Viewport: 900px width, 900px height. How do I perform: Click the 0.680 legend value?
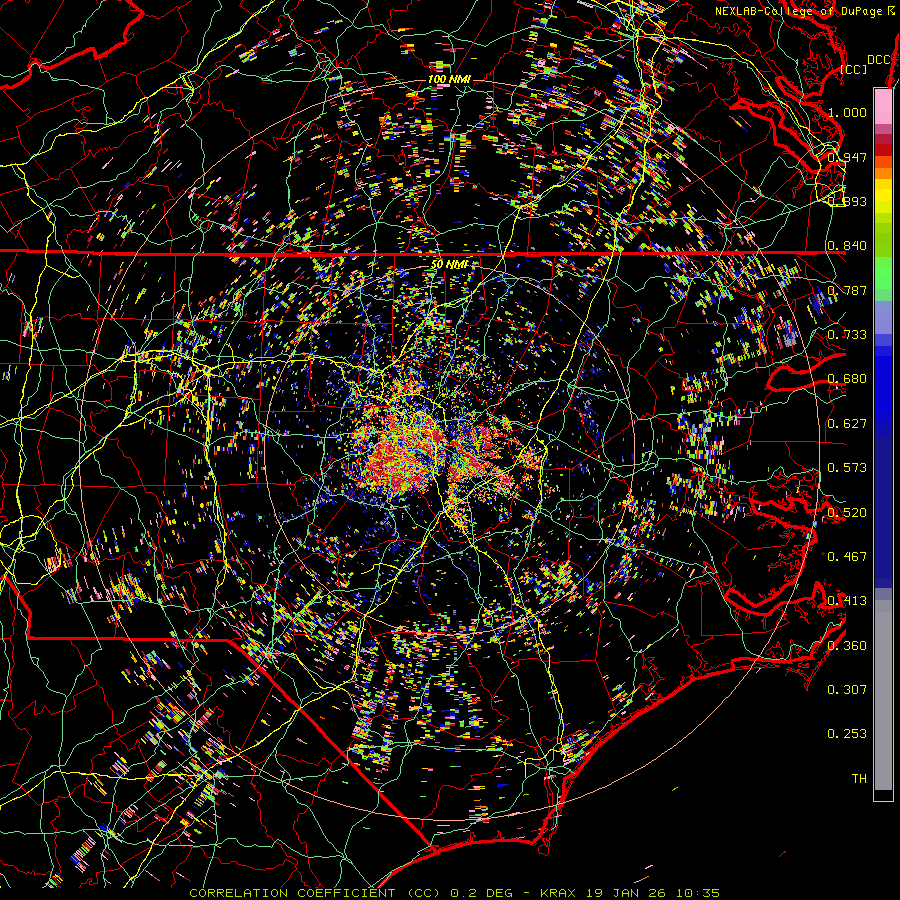(x=847, y=379)
